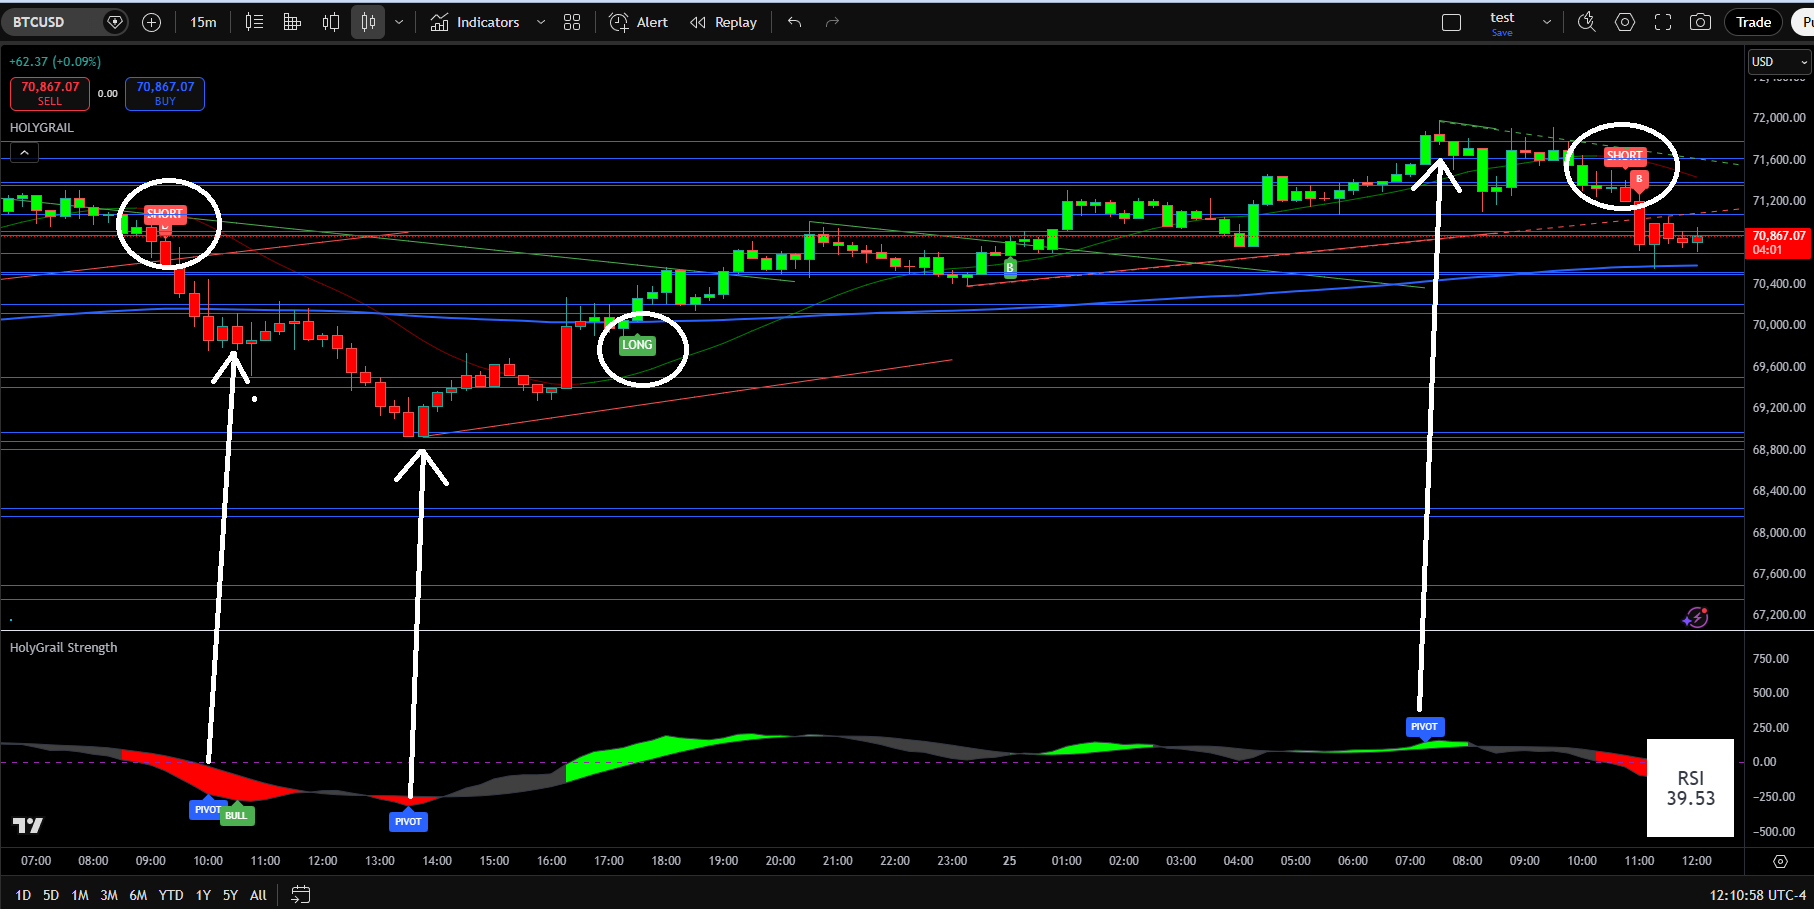
Task: Select the single-pane layout setup square
Action: point(1452,22)
